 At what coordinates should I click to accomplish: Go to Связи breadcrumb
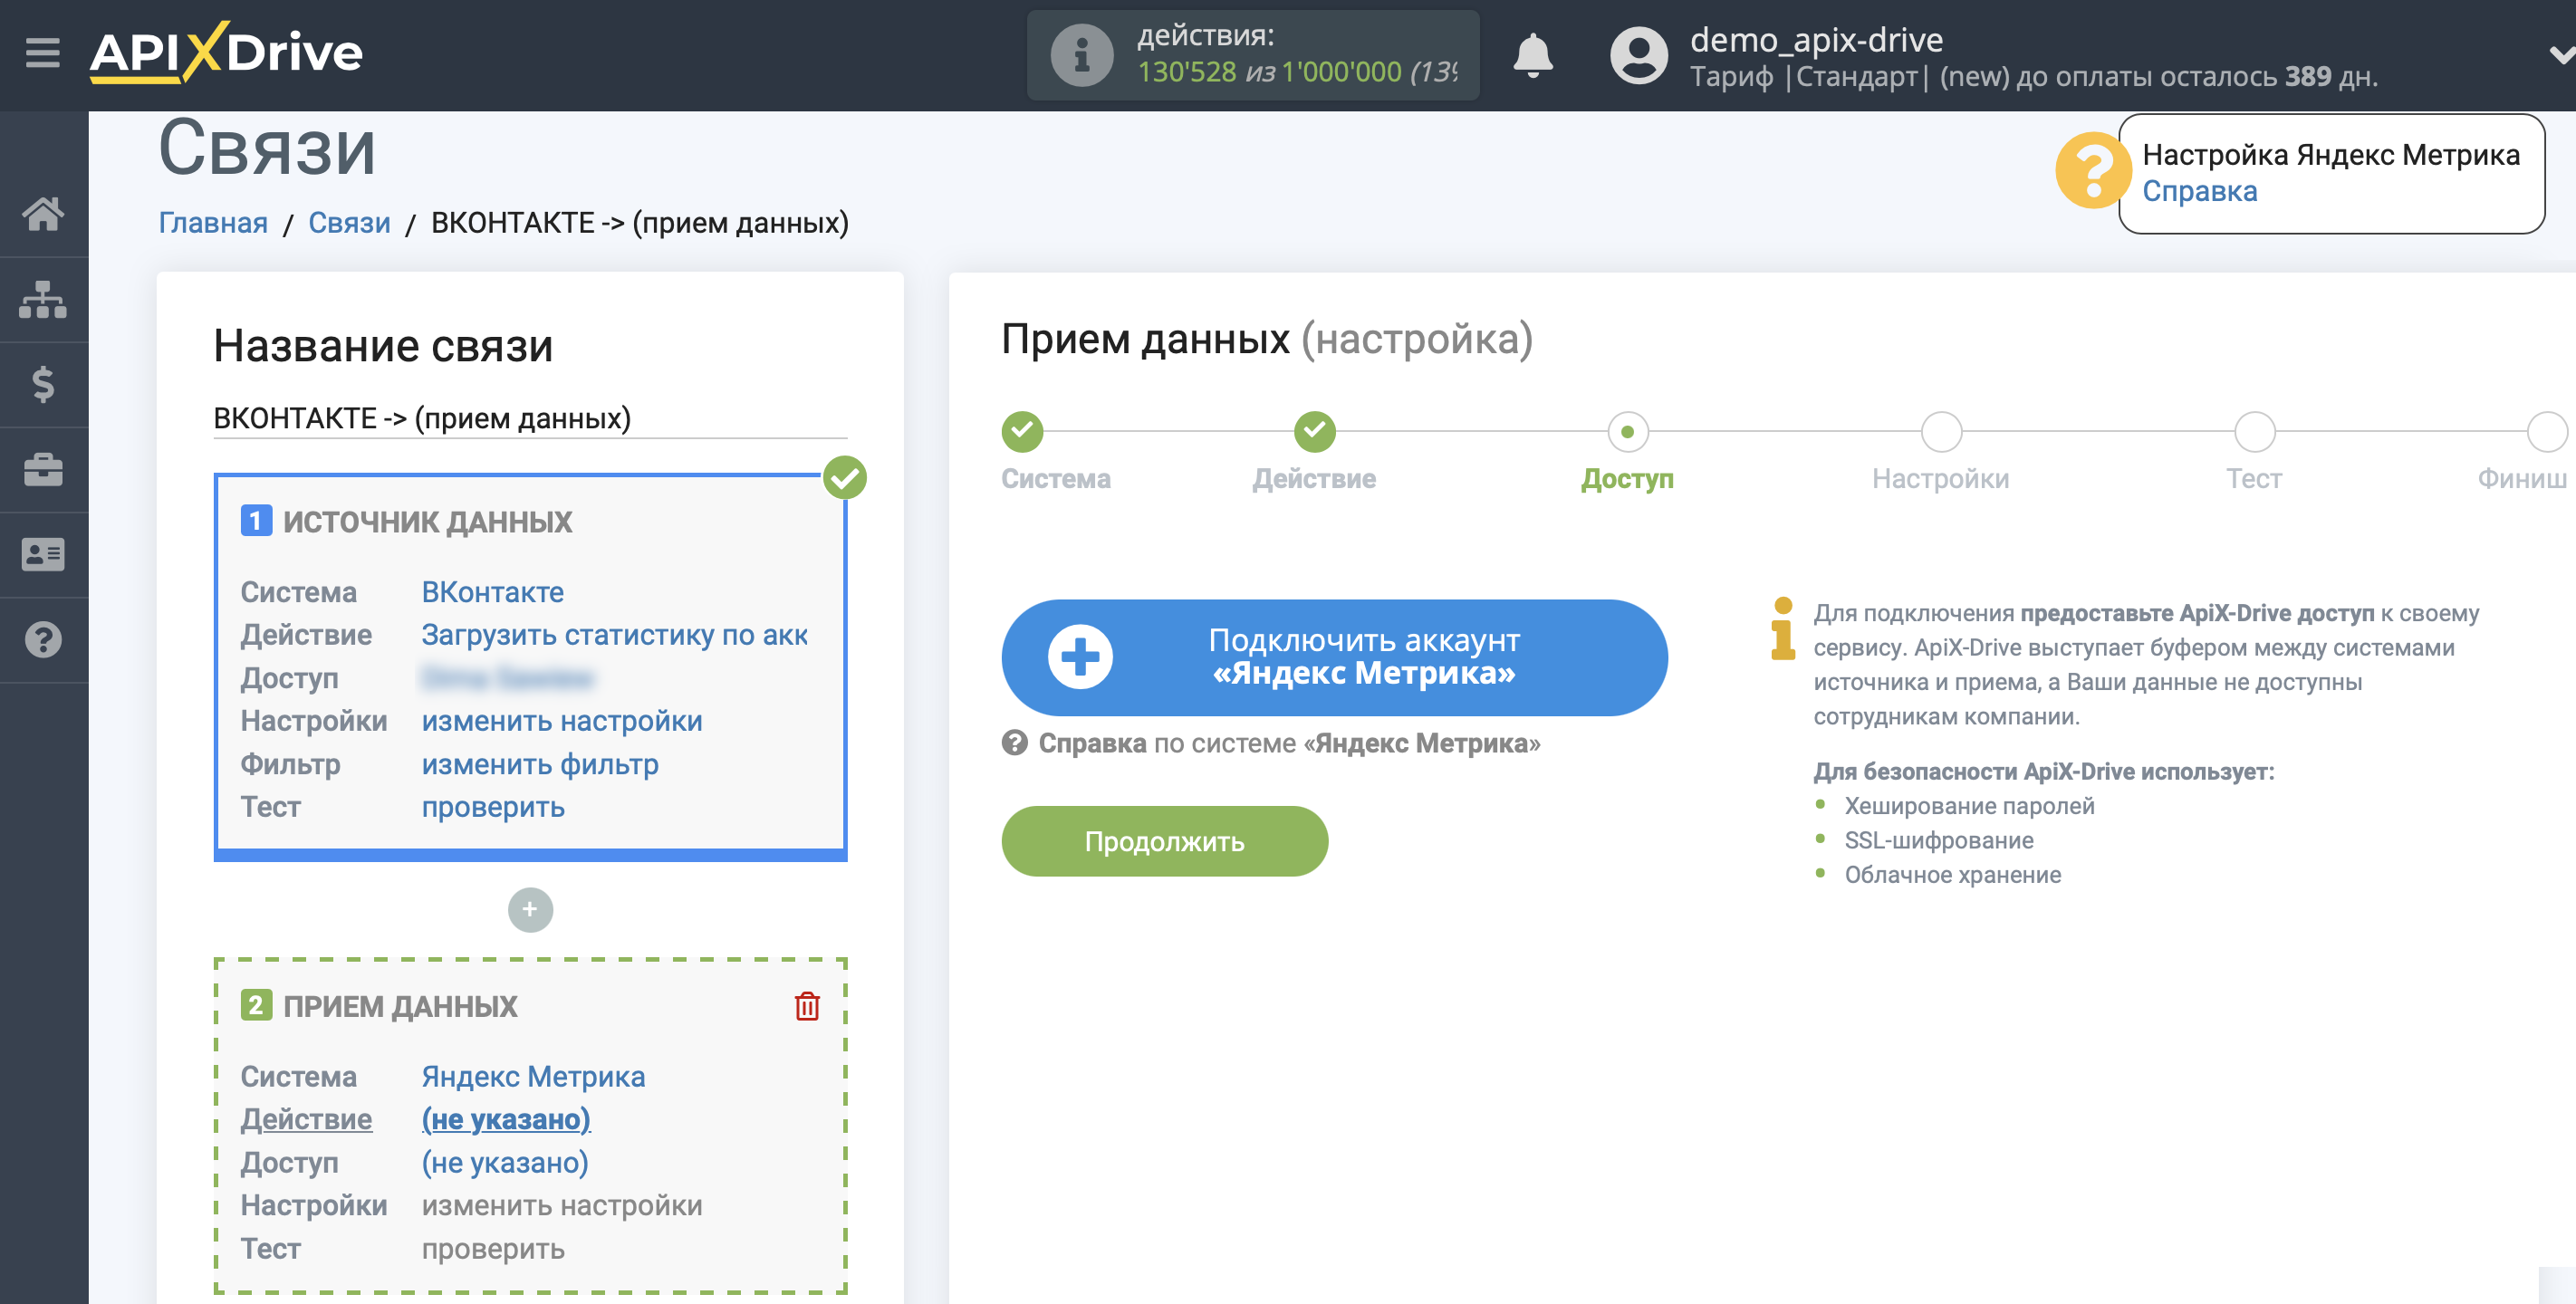(349, 222)
